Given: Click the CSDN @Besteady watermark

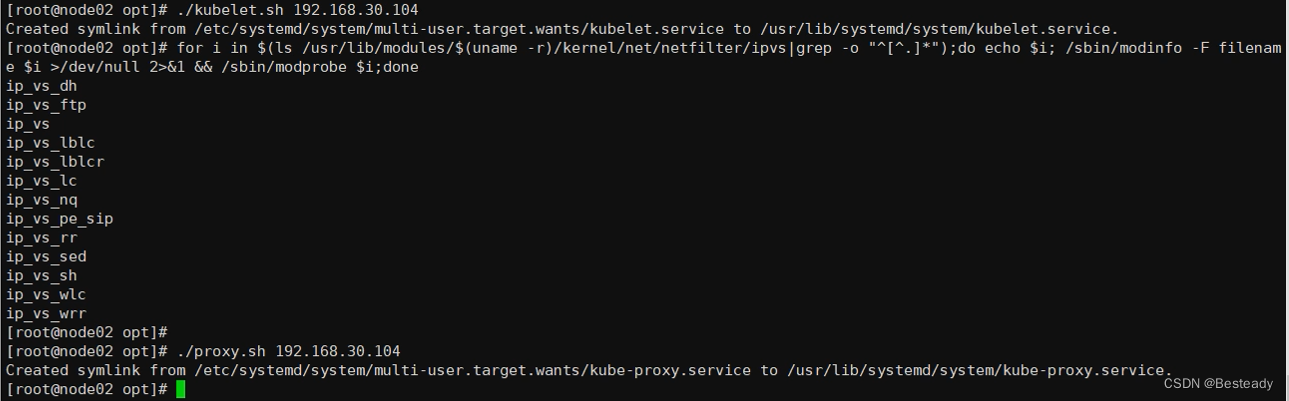Looking at the screenshot, I should point(1218,383).
